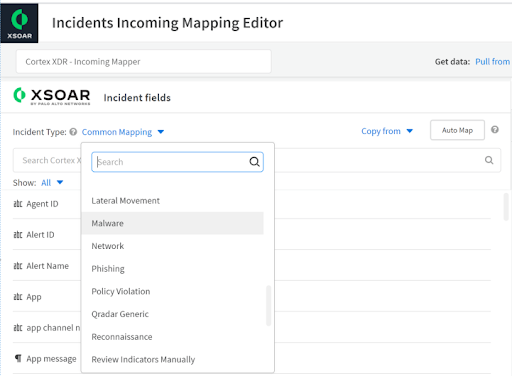512x376 pixels.
Task: Click the XSOAR logo icon in header
Action: pos(19,23)
